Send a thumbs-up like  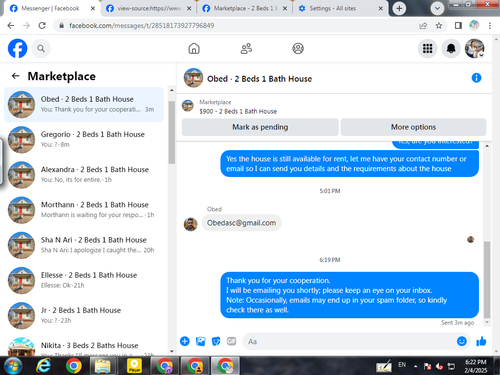click(481, 341)
